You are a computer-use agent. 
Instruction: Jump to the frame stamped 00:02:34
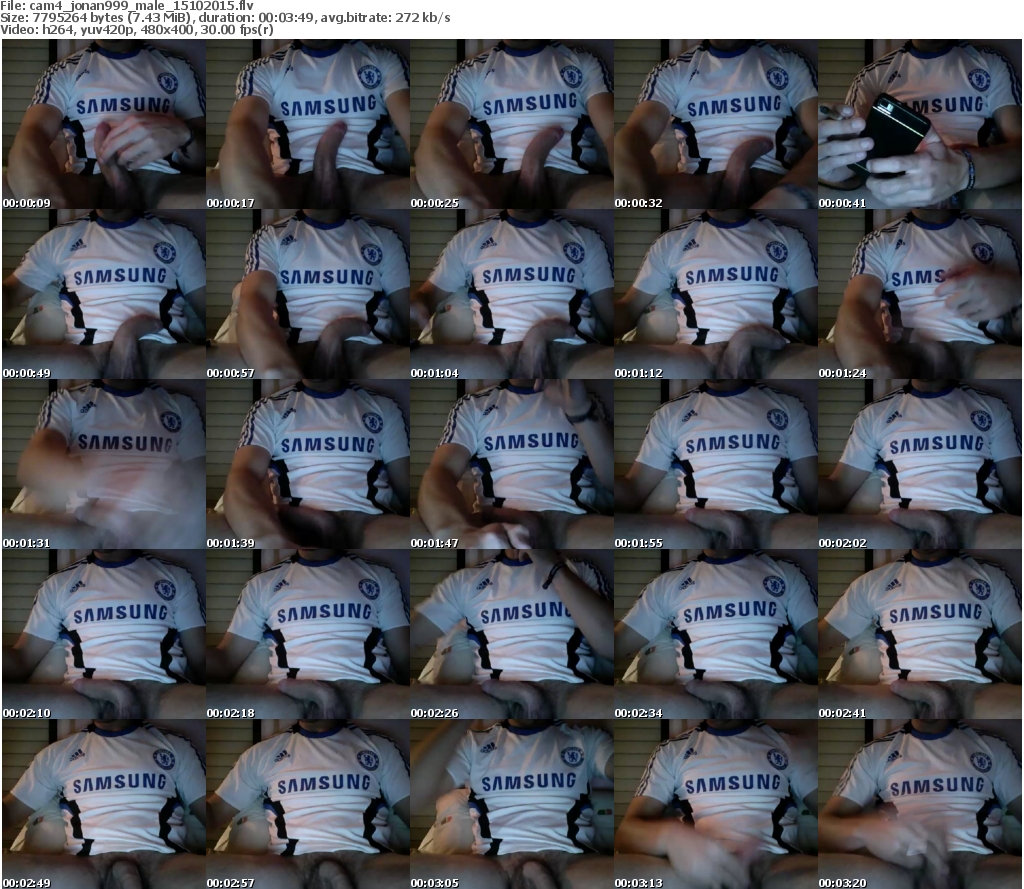coord(716,634)
